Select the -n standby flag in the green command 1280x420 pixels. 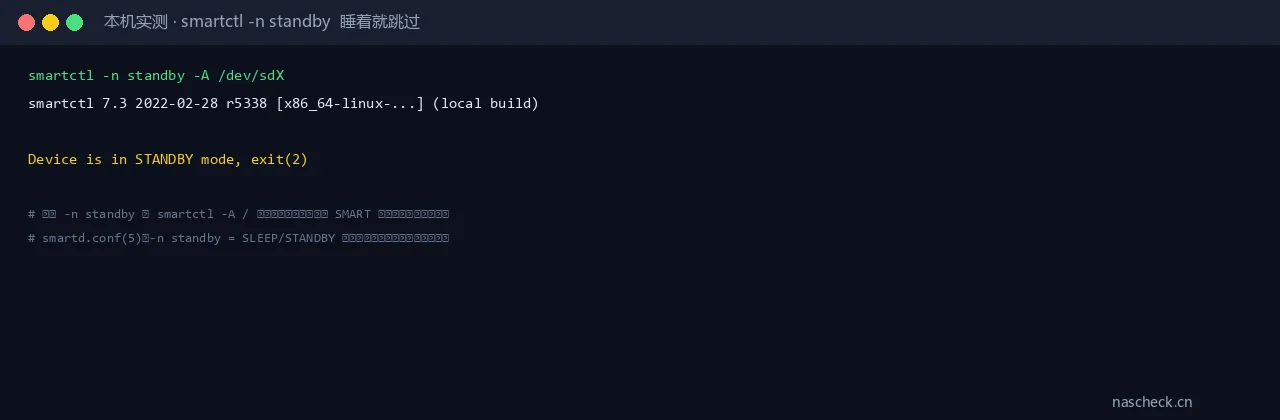point(144,76)
